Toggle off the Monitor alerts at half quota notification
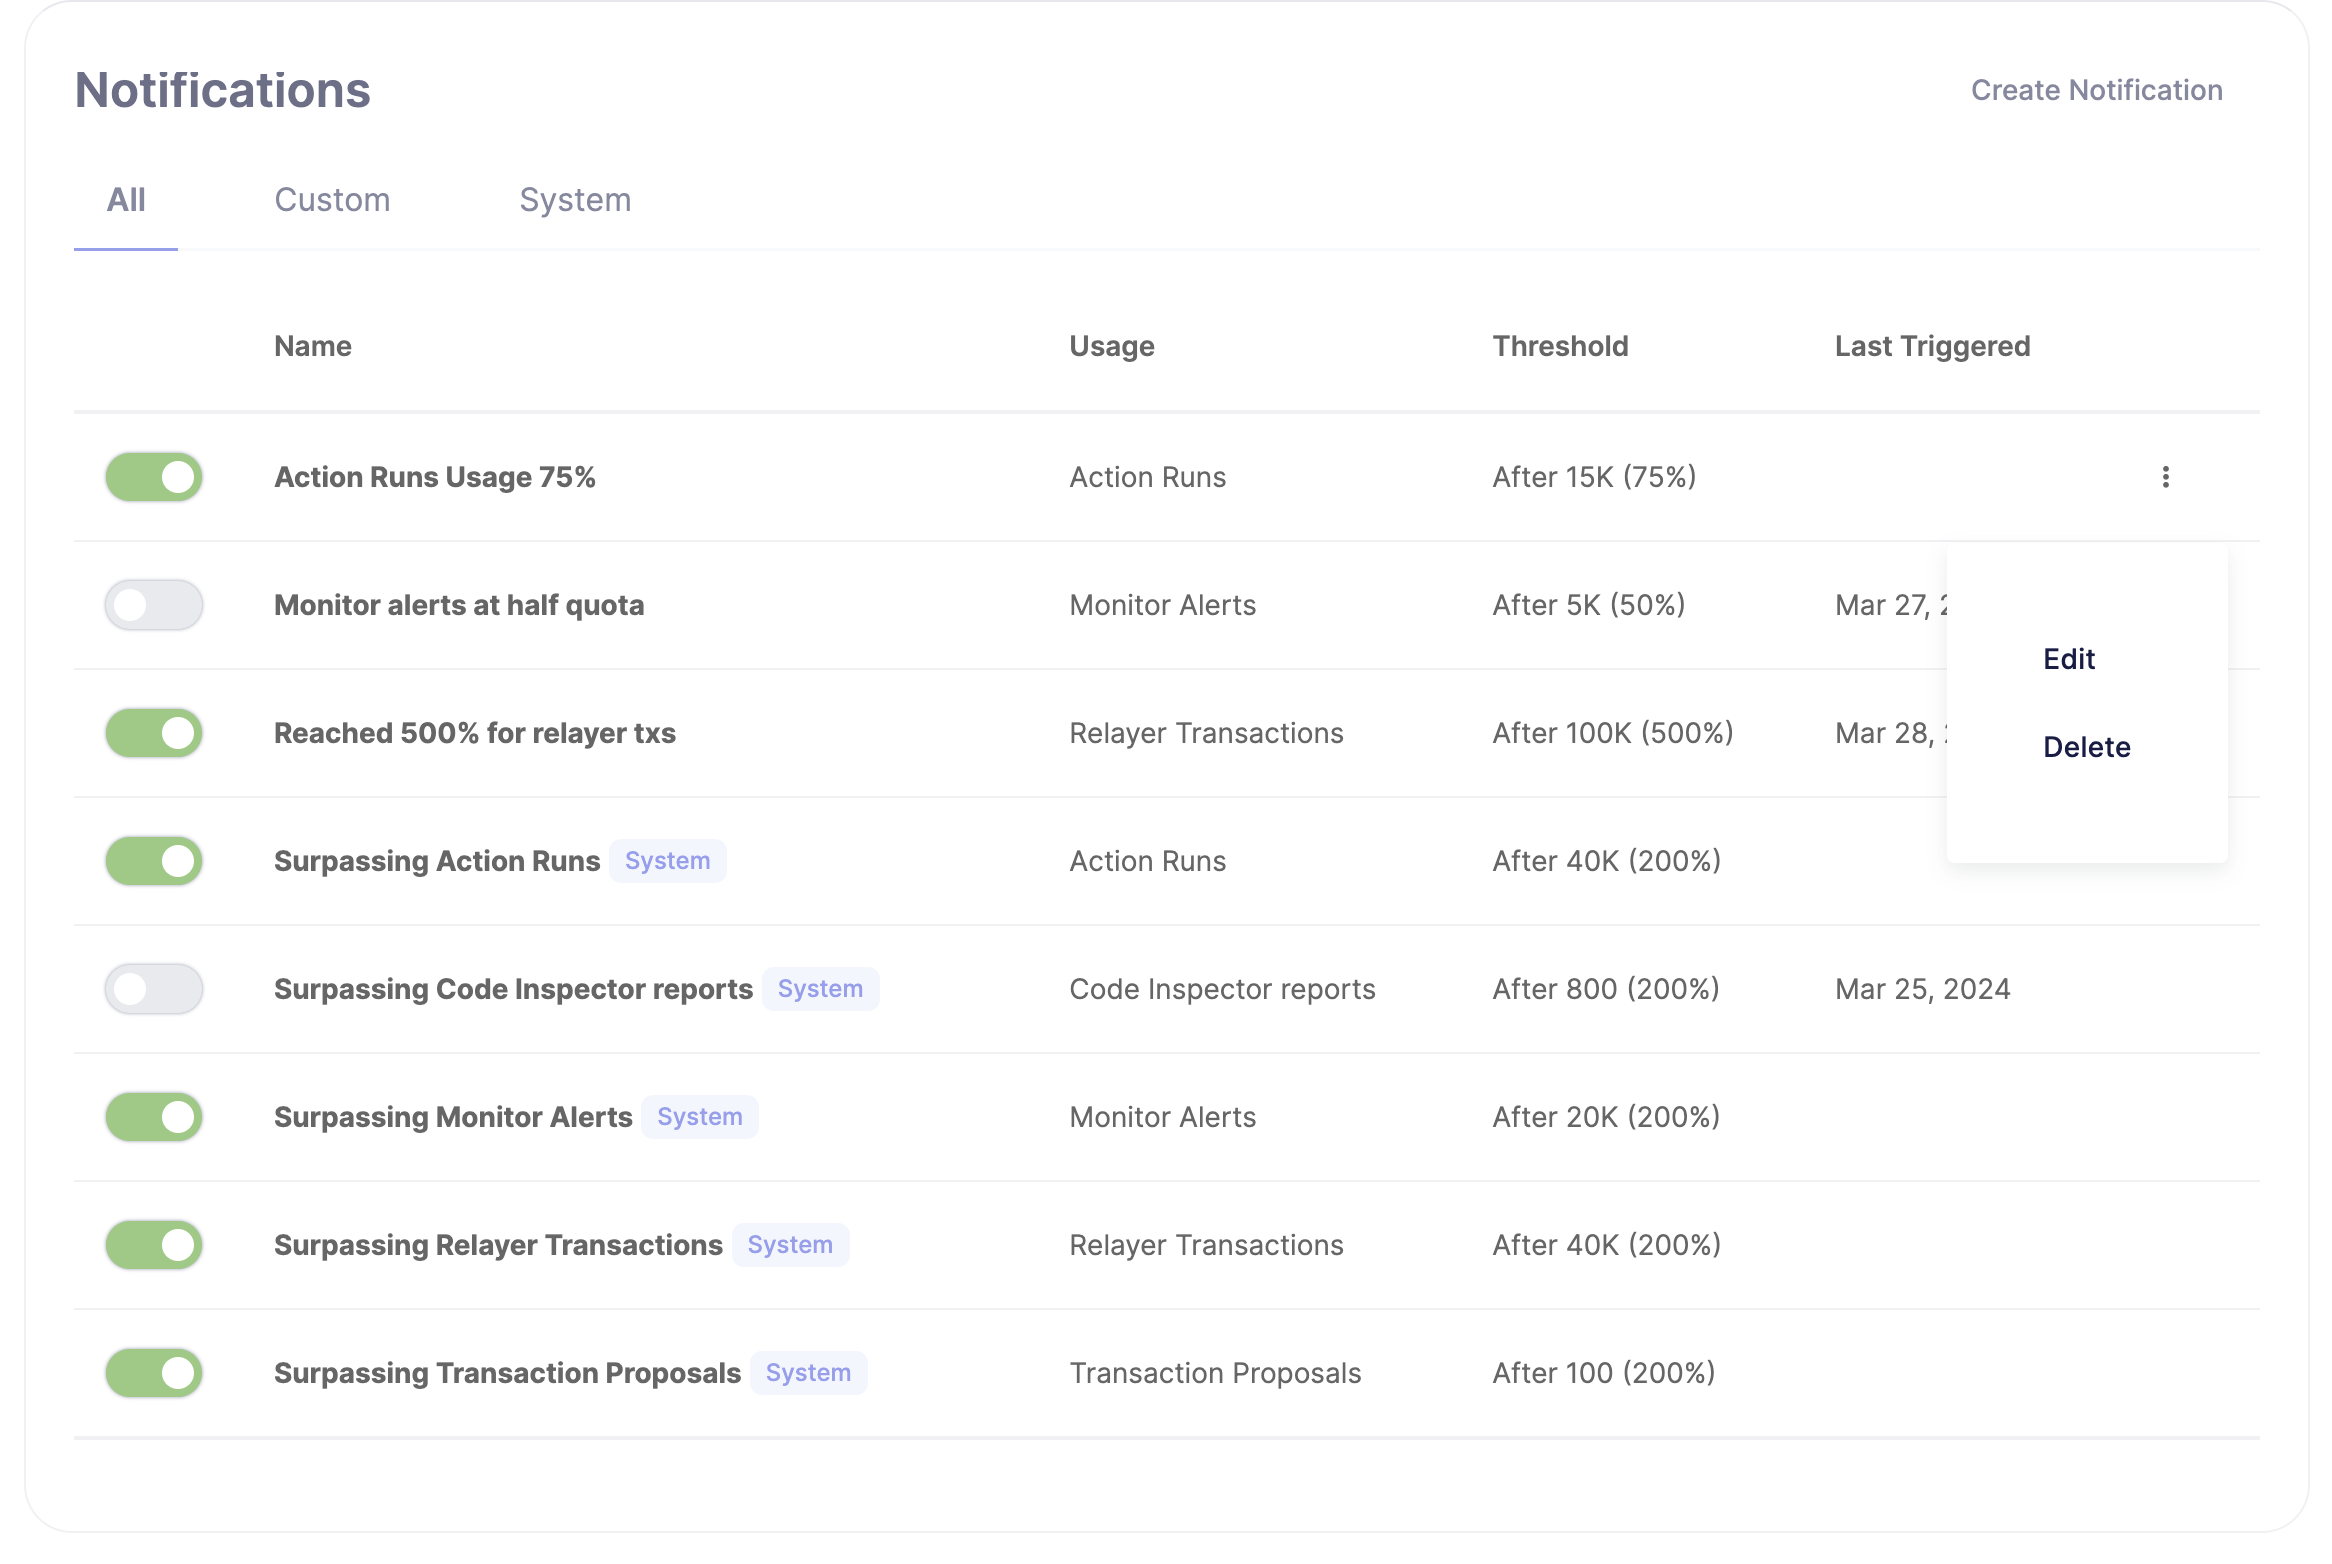Viewport: 2332px width, 1564px height. pos(155,604)
